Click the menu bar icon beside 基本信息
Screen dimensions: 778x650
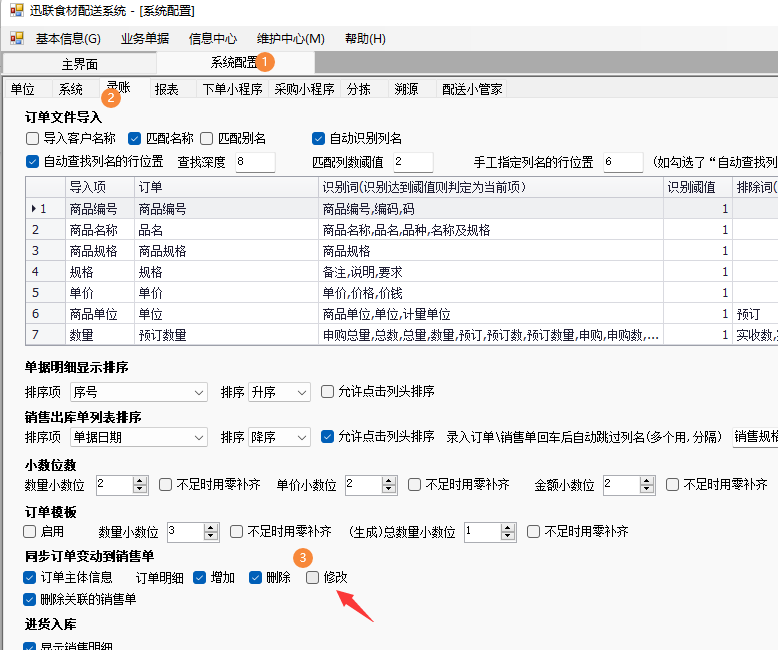[17, 38]
